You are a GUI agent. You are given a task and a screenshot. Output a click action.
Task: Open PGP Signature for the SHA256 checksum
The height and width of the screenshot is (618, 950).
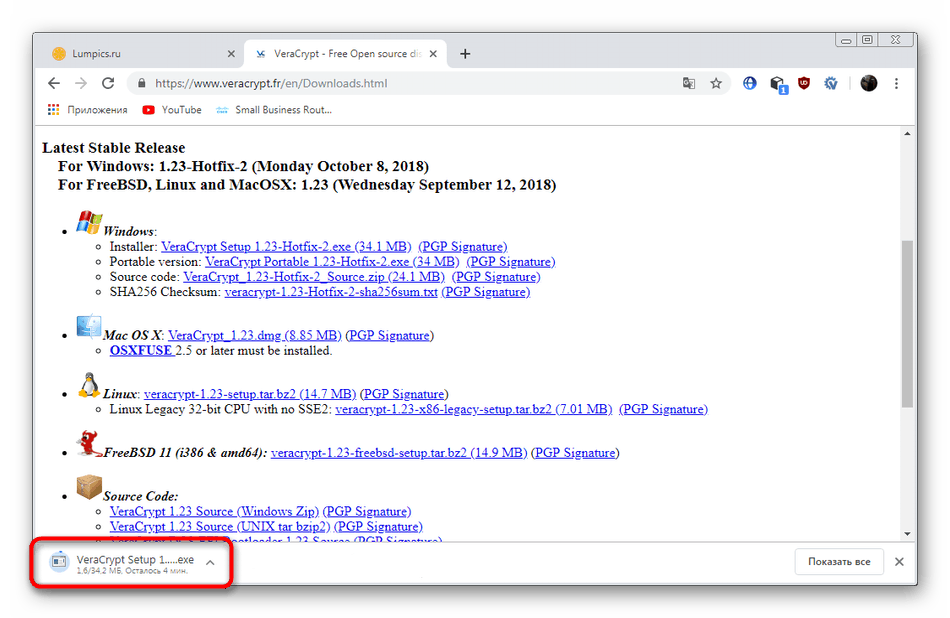click(x=486, y=293)
